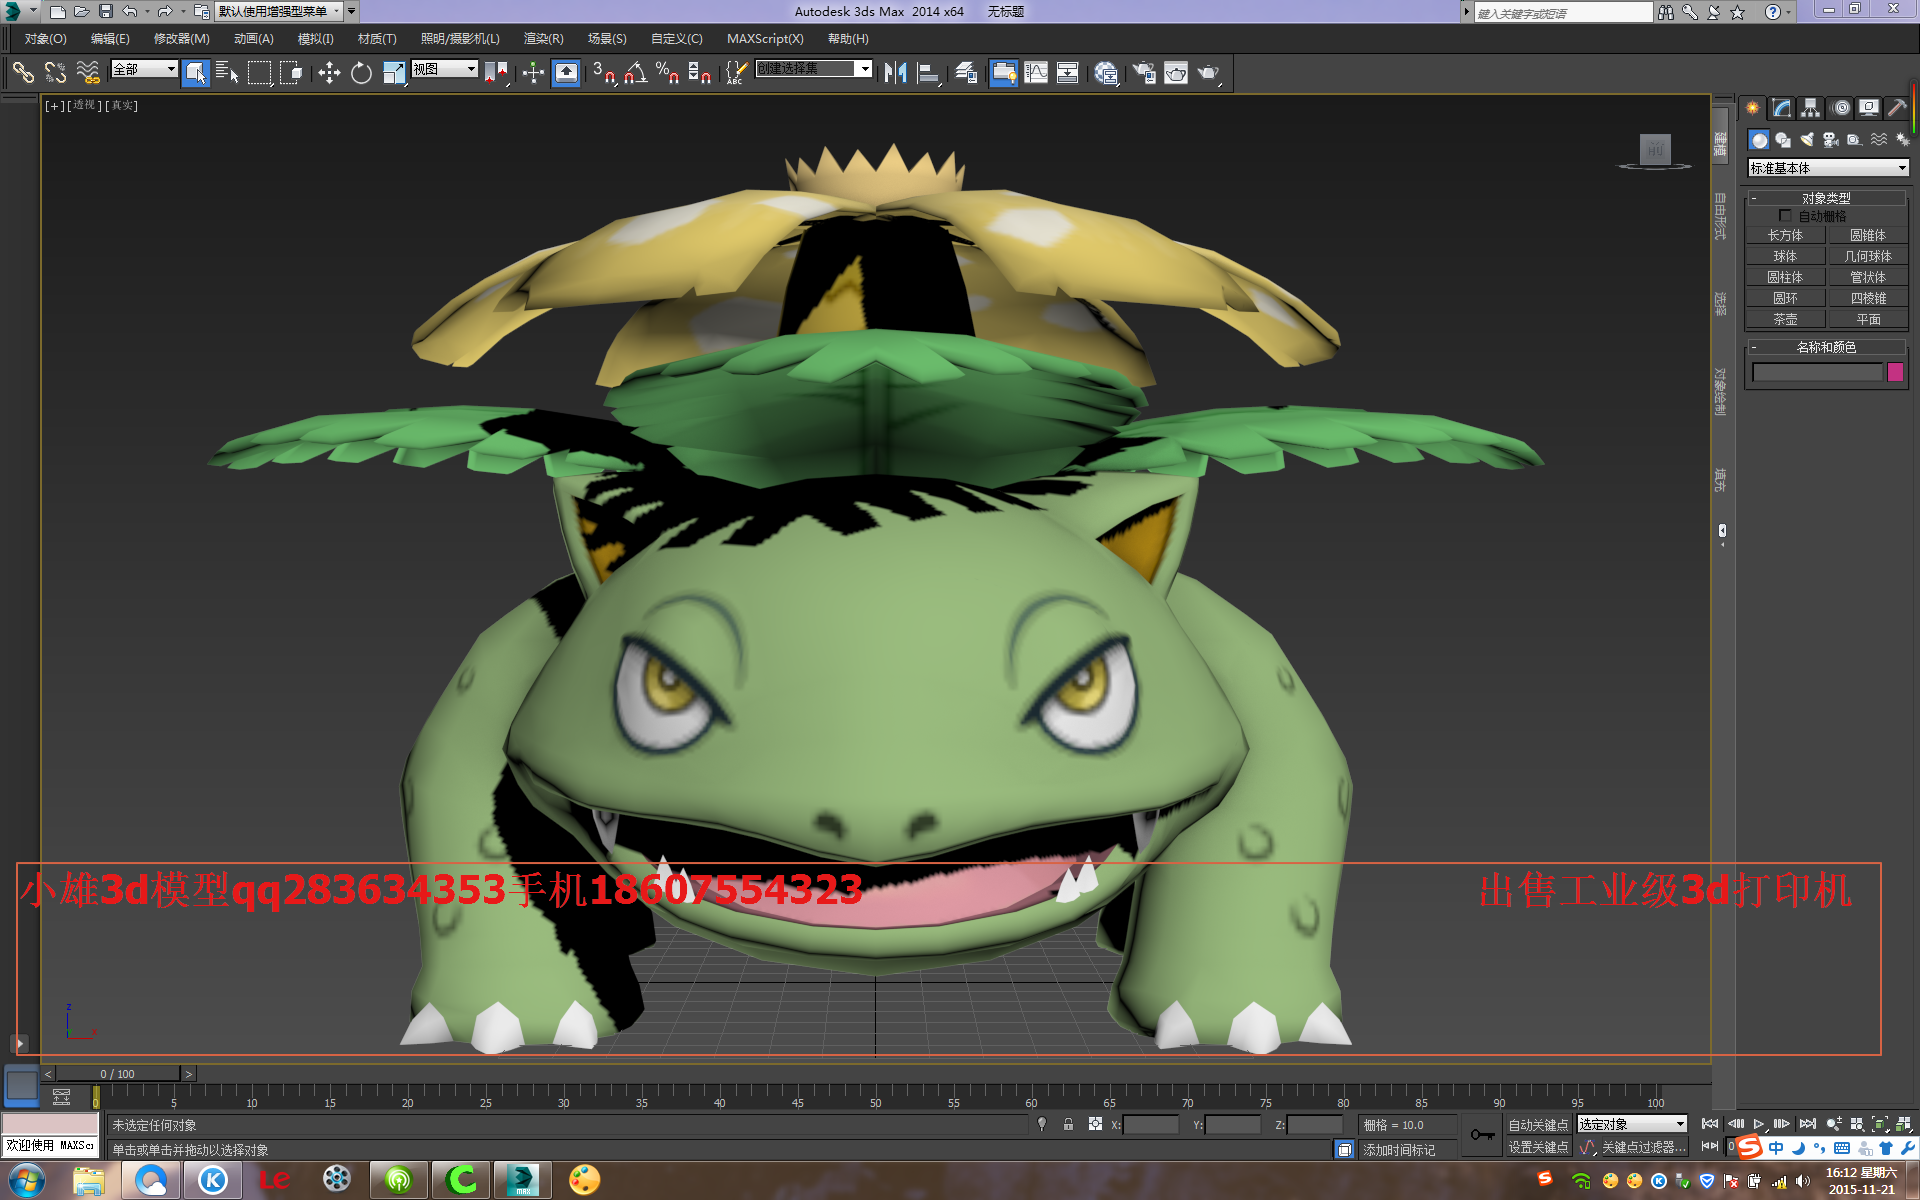Click the Unlink Selection icon
Image resolution: width=1920 pixels, height=1200 pixels.
[55, 72]
